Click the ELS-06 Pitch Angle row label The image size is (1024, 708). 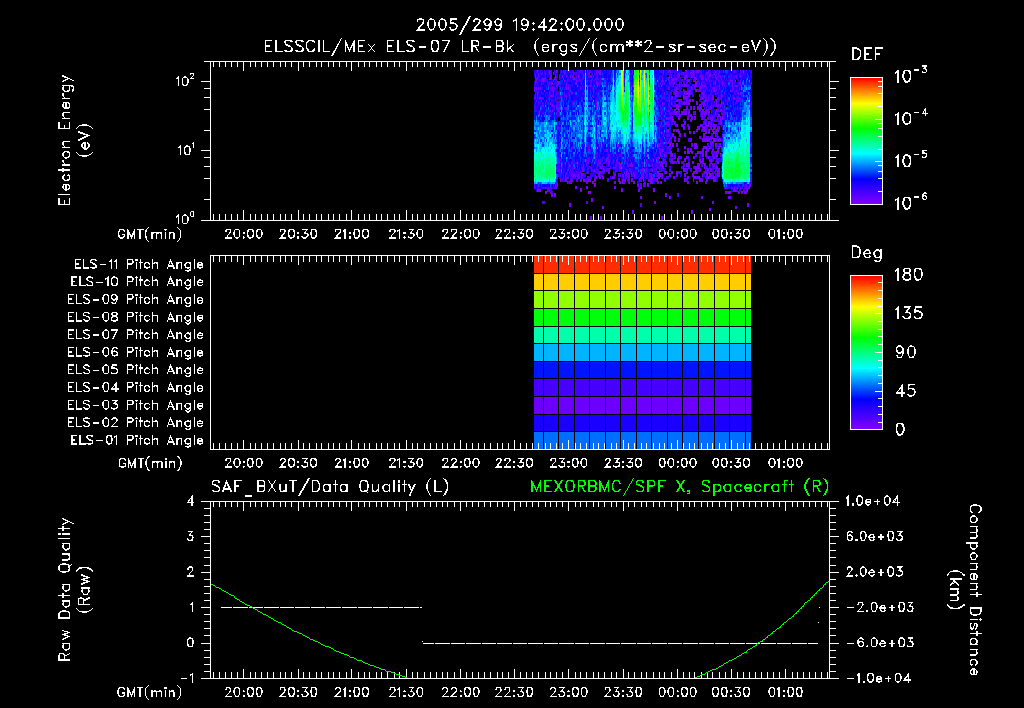coord(135,353)
